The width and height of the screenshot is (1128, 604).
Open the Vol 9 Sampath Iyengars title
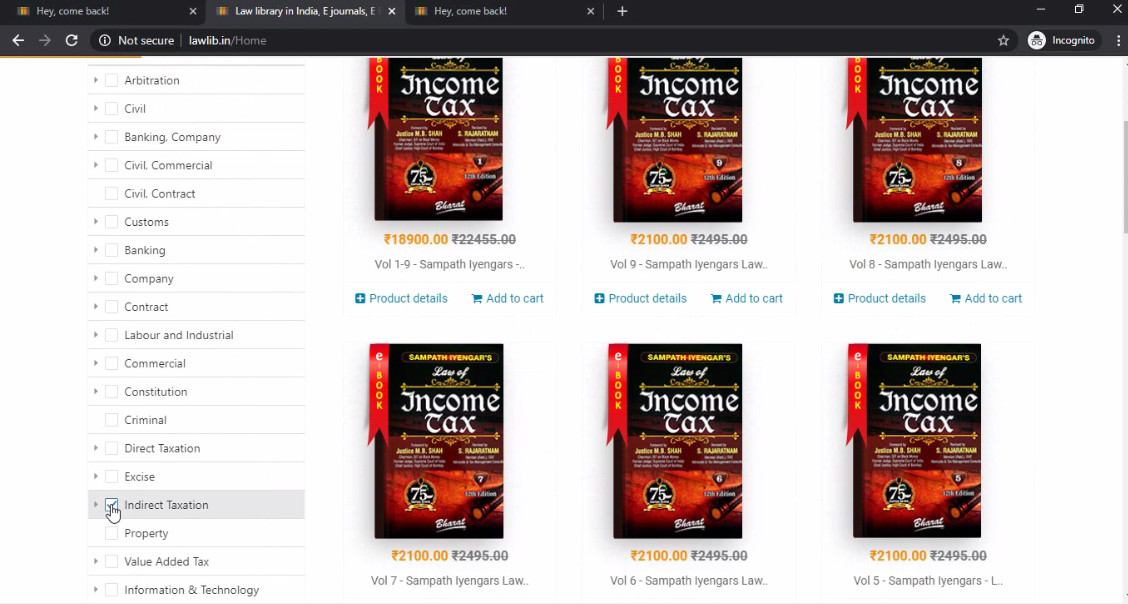tap(689, 264)
